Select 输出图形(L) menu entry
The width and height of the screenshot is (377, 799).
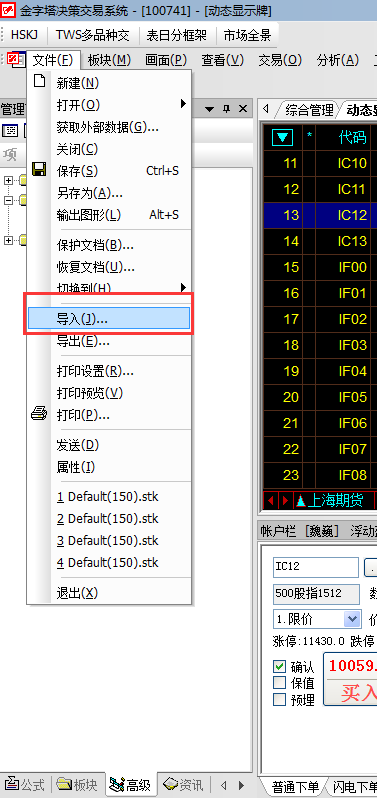tap(109, 215)
